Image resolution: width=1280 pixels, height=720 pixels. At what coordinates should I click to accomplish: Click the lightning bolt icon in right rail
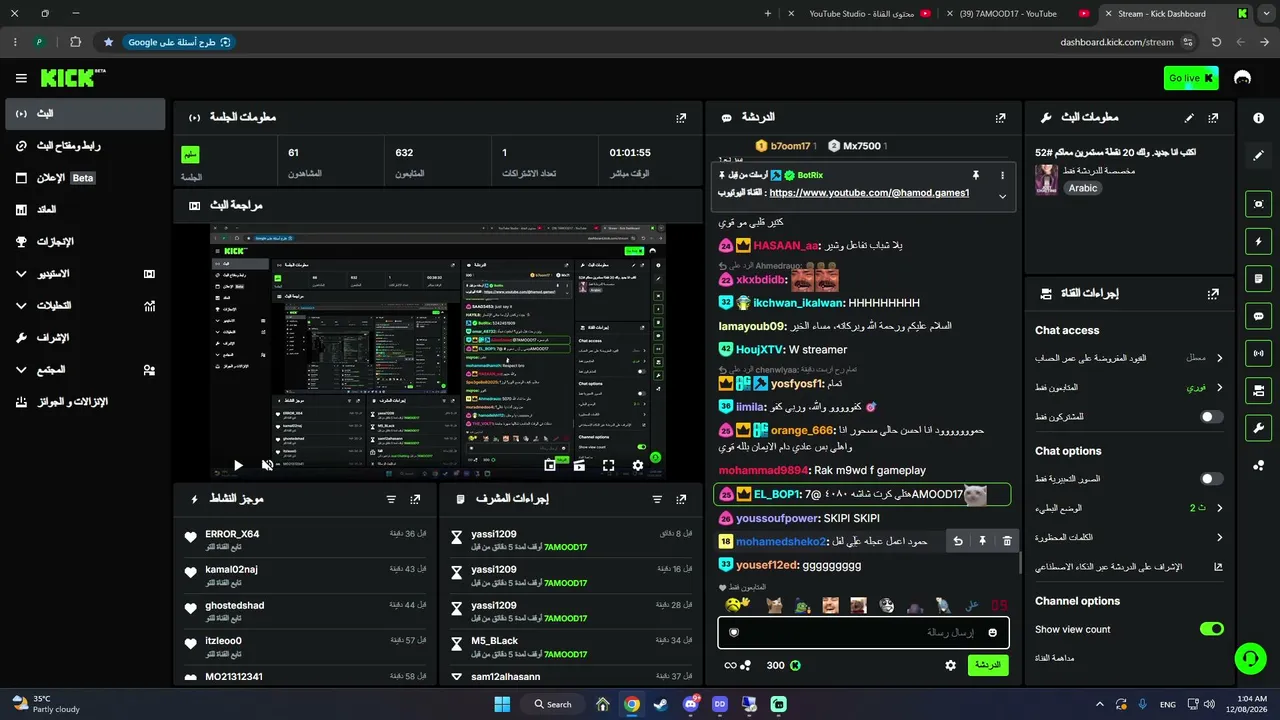click(1258, 241)
